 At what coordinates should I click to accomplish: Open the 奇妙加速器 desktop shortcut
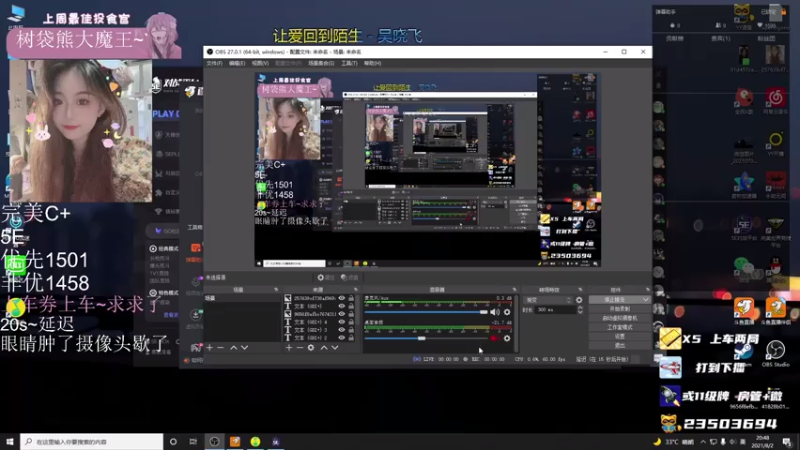point(744,187)
